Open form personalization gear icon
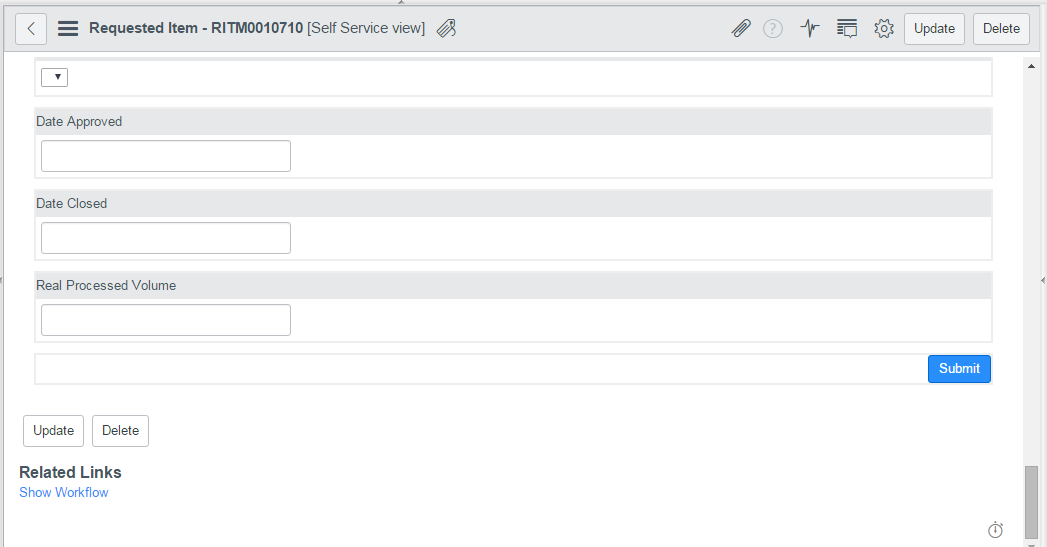 pos(884,29)
